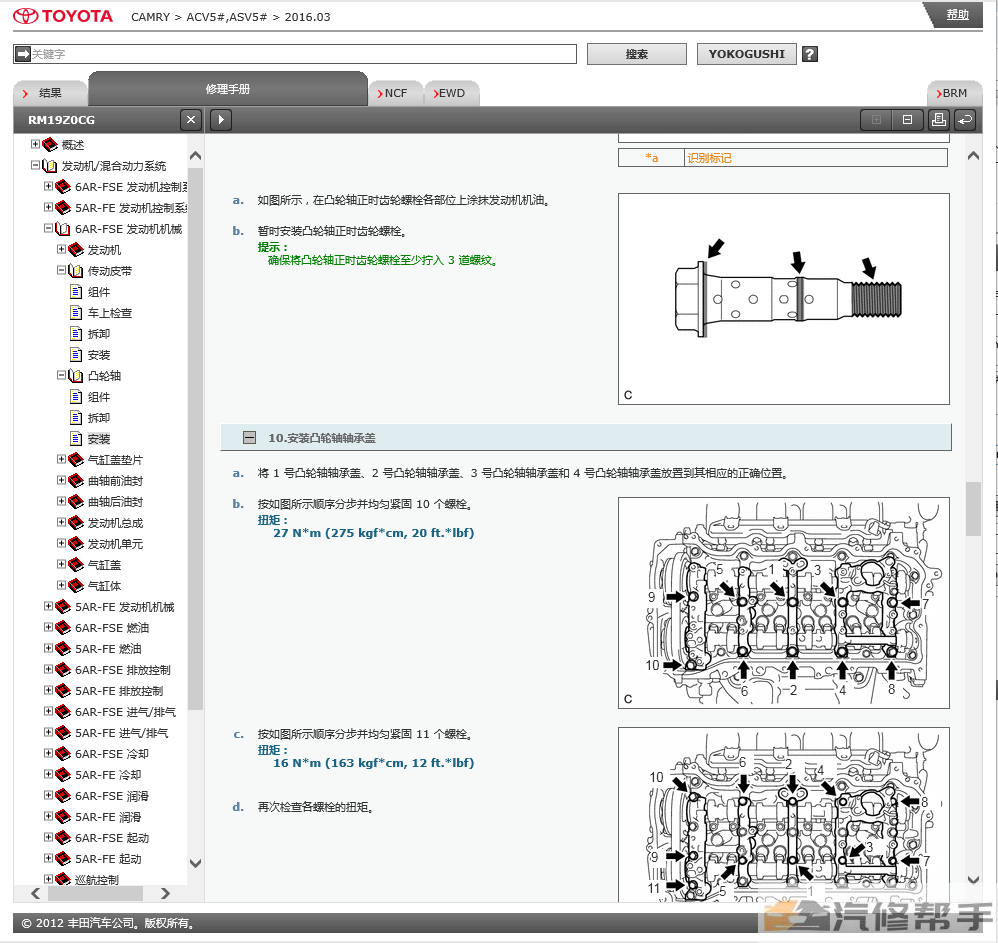Expand the 发动机 tree node
The image size is (998, 943).
click(x=62, y=249)
